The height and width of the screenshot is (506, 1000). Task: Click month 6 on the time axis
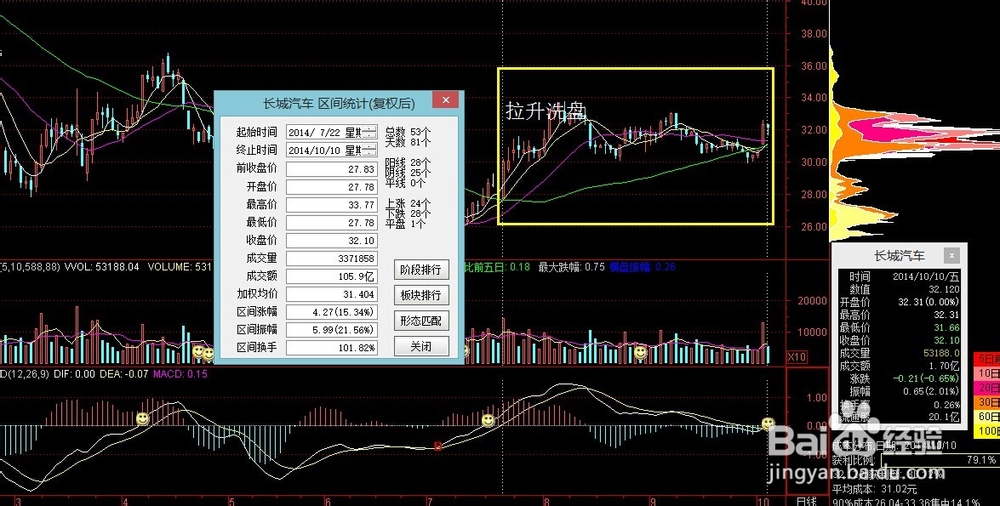pyautogui.click(x=327, y=501)
